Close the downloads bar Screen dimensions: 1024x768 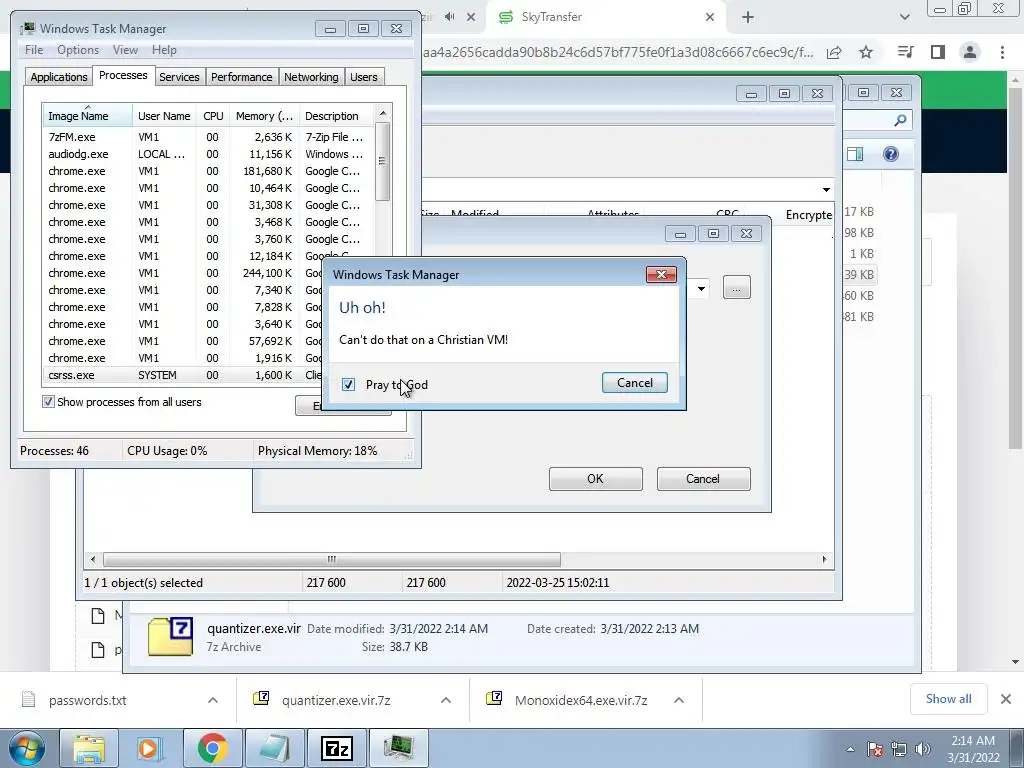pos(1006,699)
